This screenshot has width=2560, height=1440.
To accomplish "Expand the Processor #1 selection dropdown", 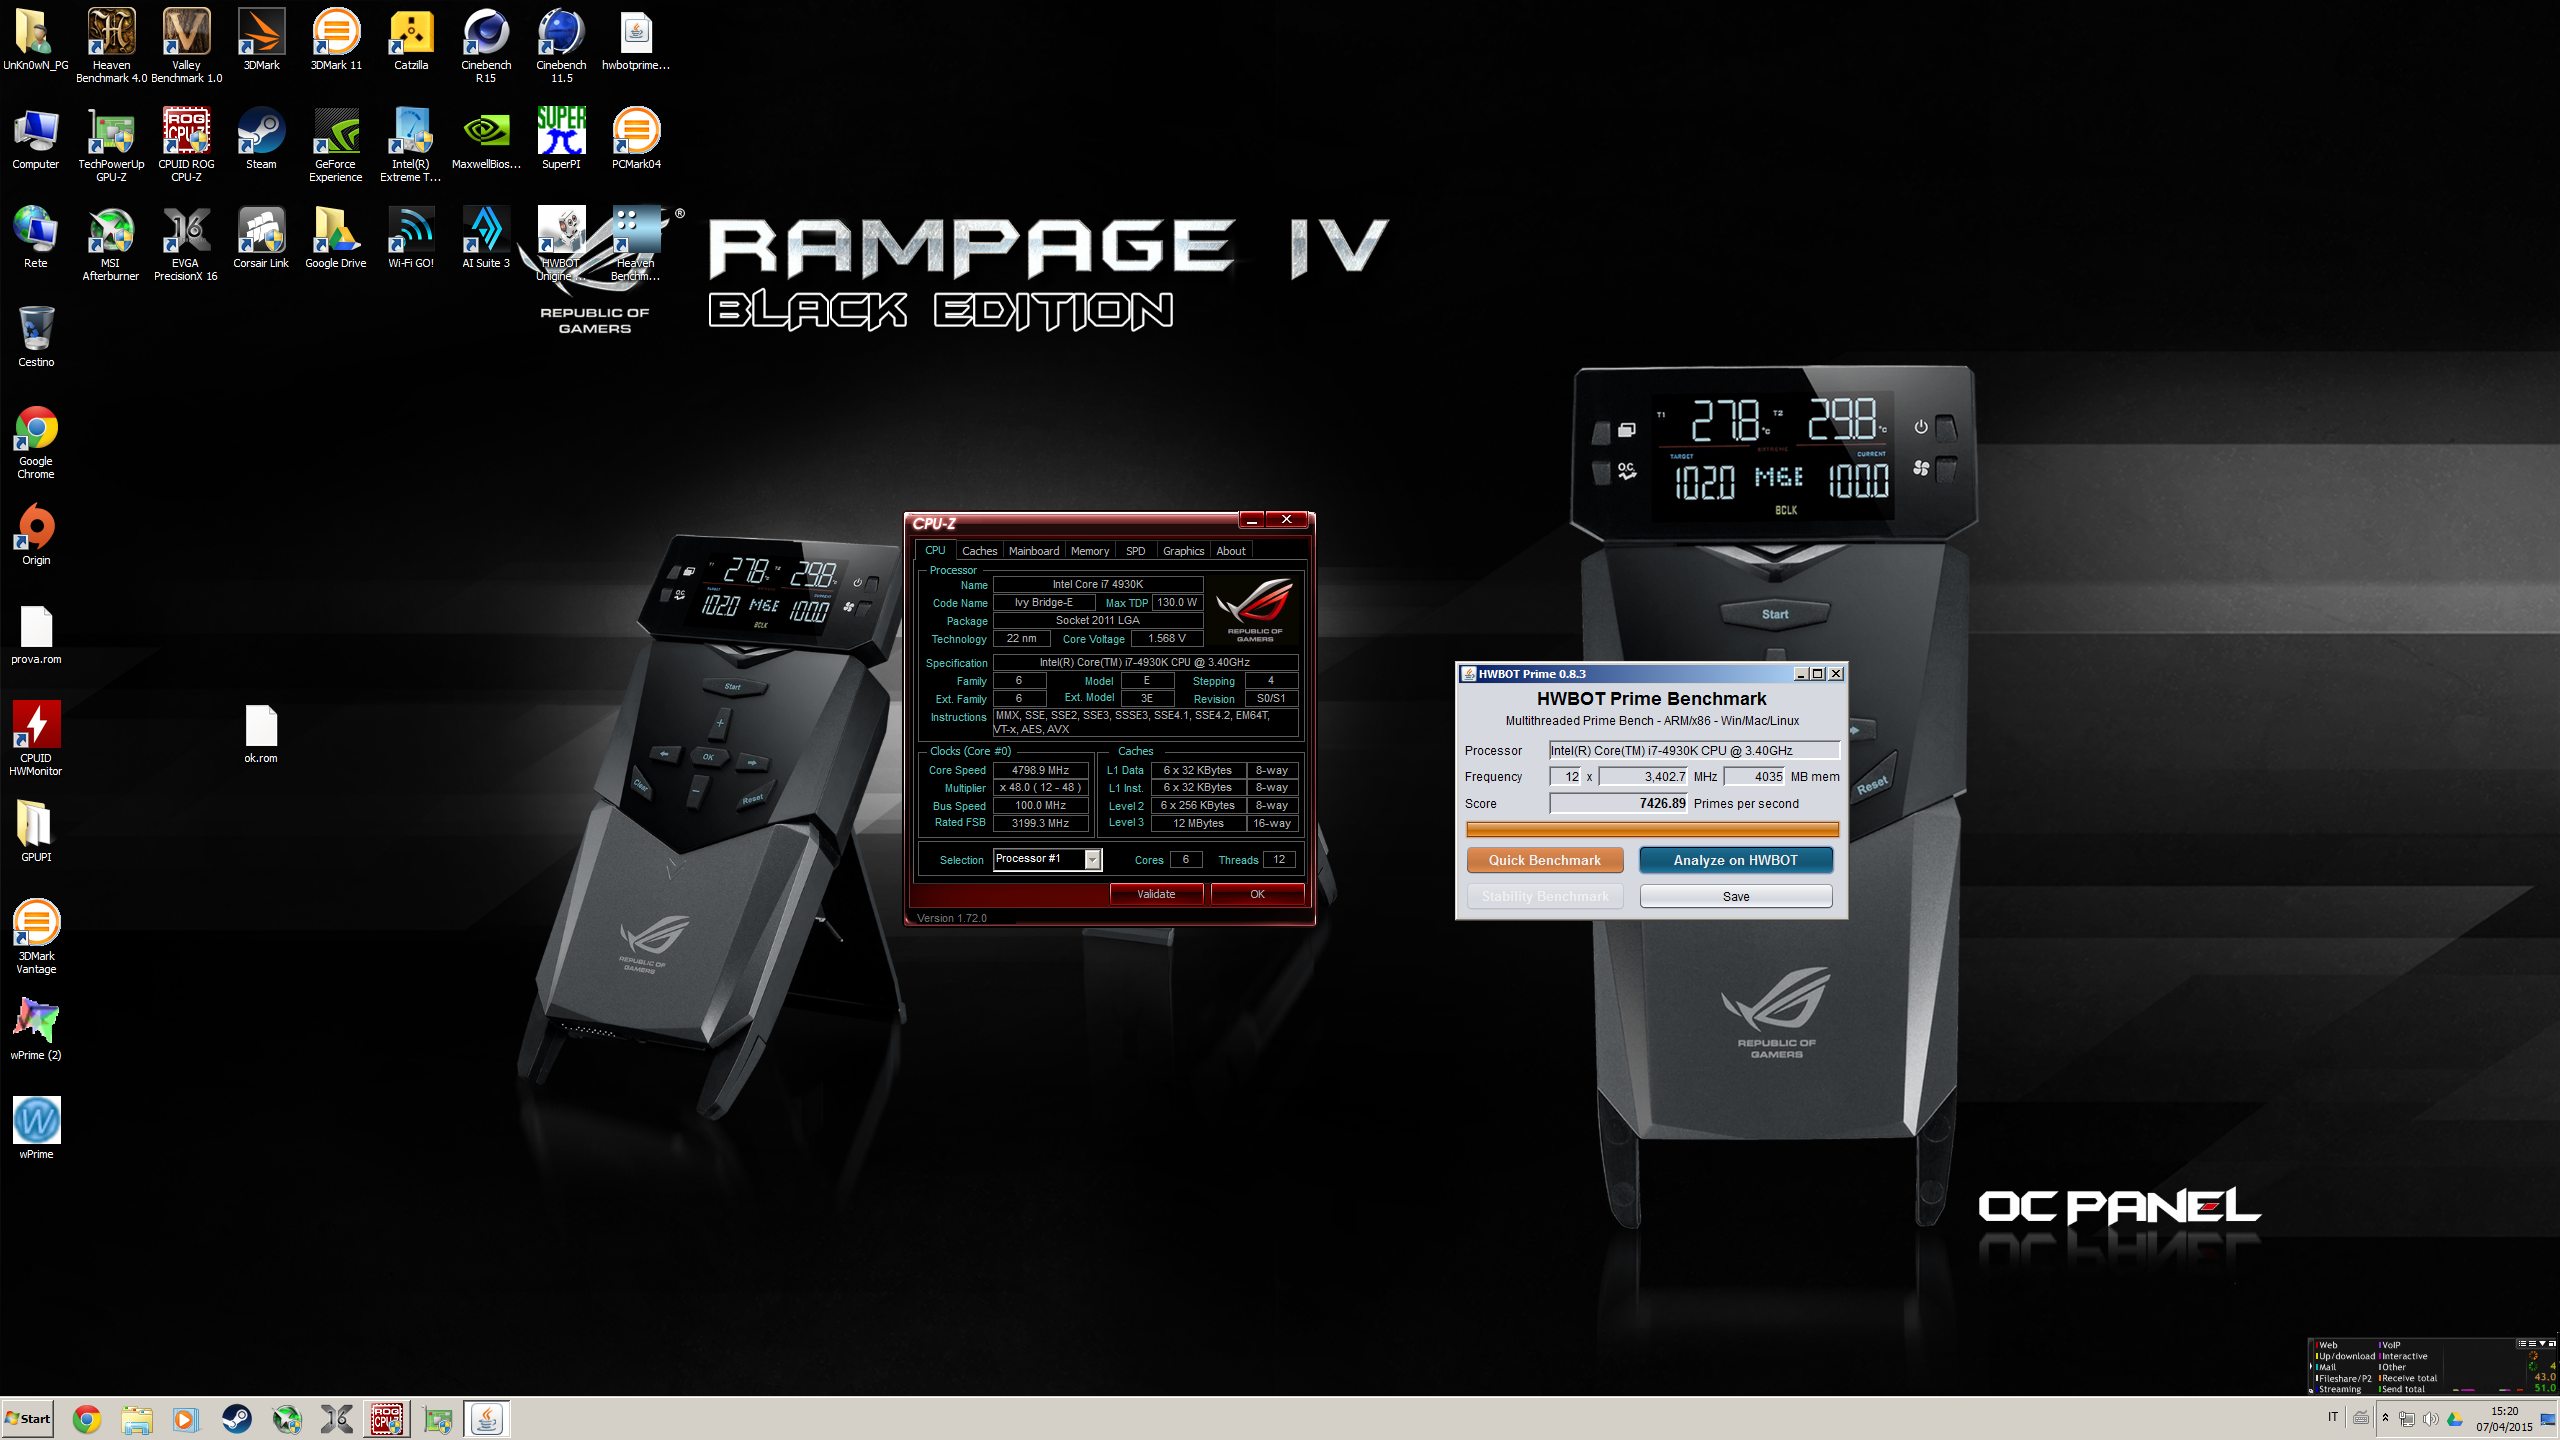I will coord(1092,859).
